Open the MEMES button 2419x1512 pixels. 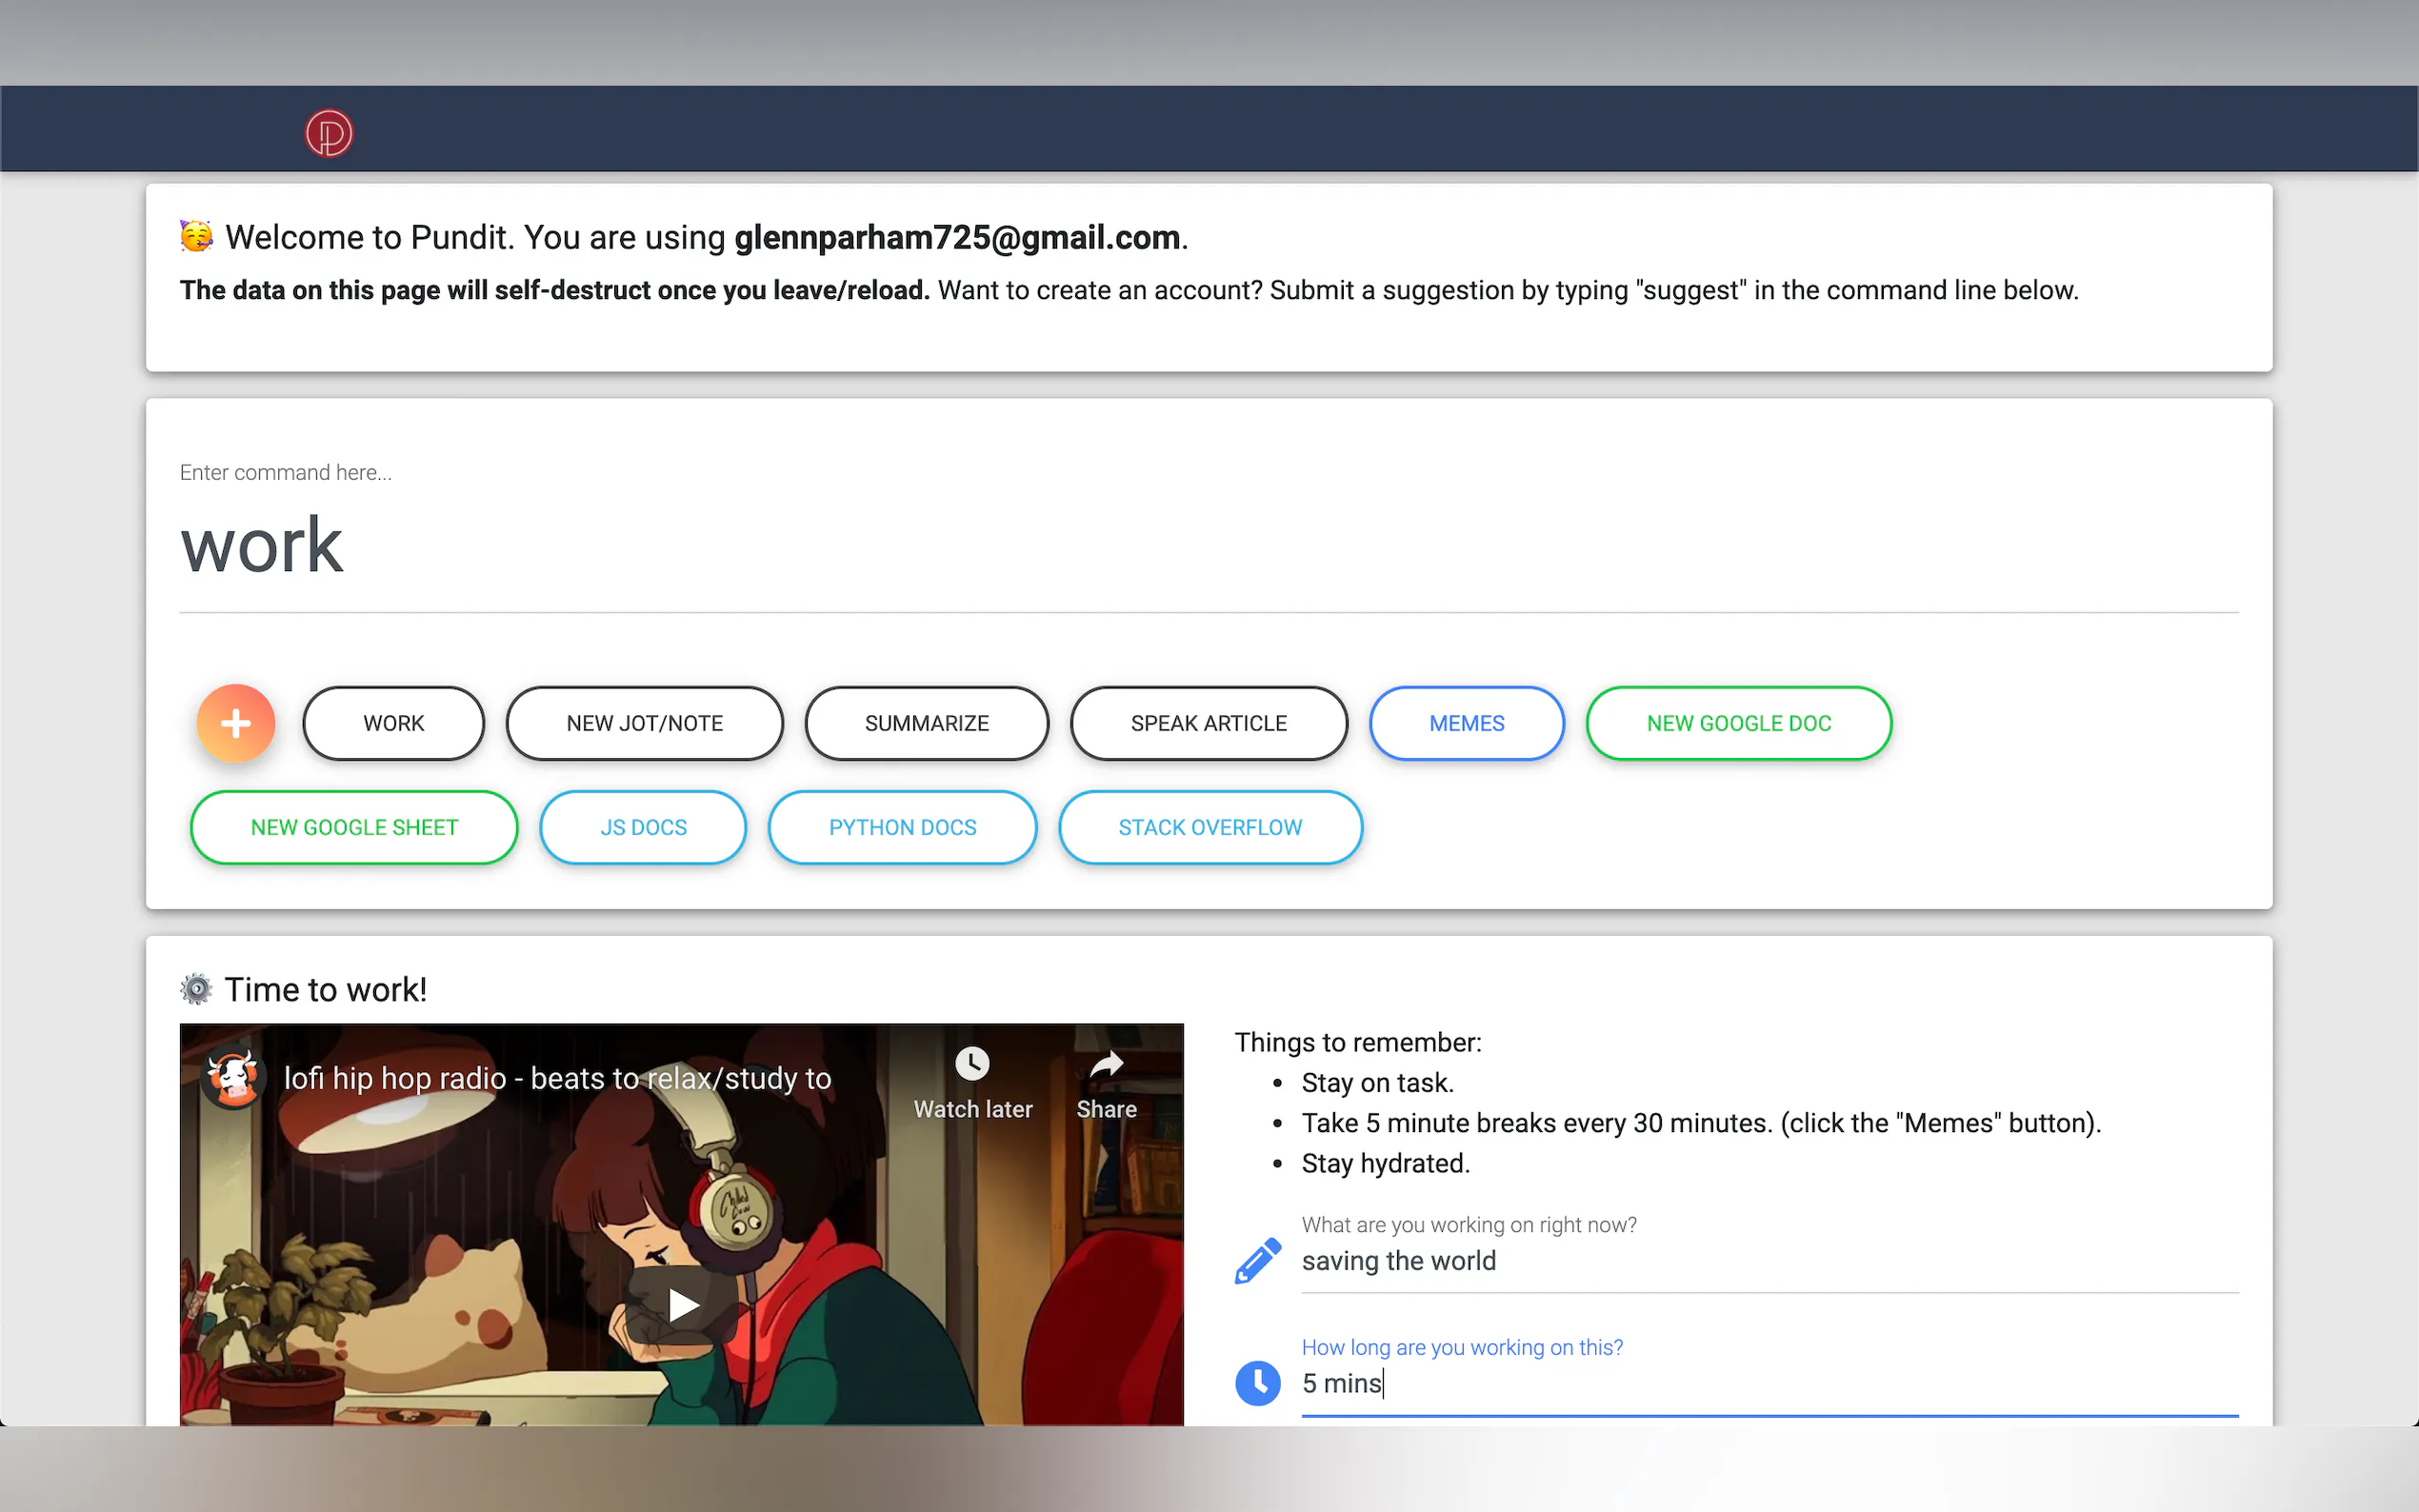(1467, 723)
